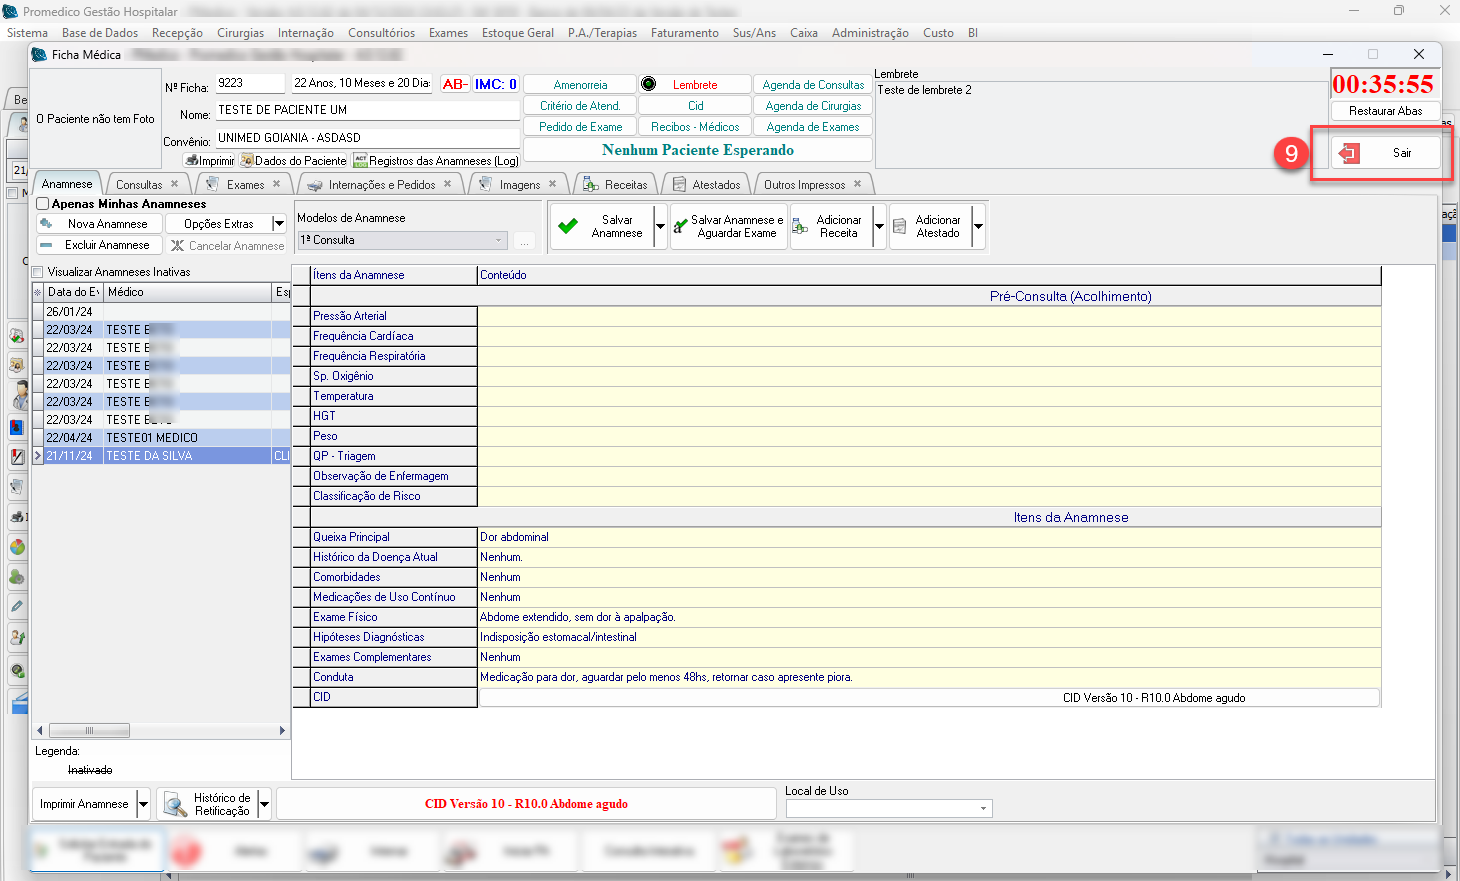
Task: Click the Adicionar Receita icon
Action: [x=800, y=227]
